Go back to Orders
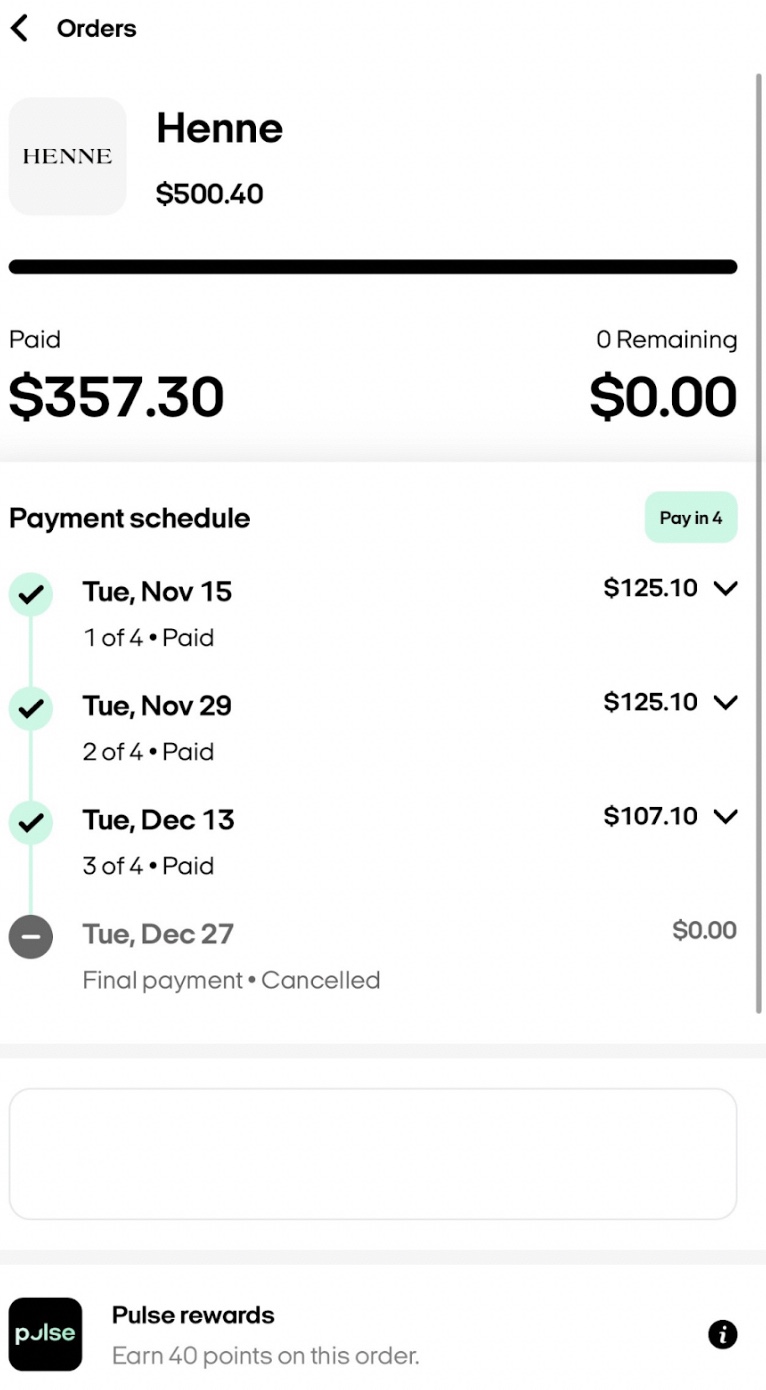Image resolution: width=766 pixels, height=1390 pixels. tap(96, 28)
